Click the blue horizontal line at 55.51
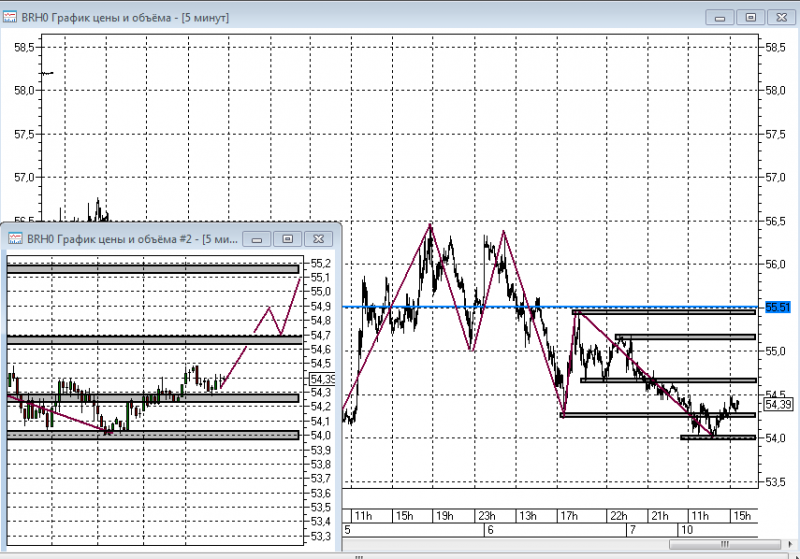The image size is (800, 559). click(x=551, y=307)
